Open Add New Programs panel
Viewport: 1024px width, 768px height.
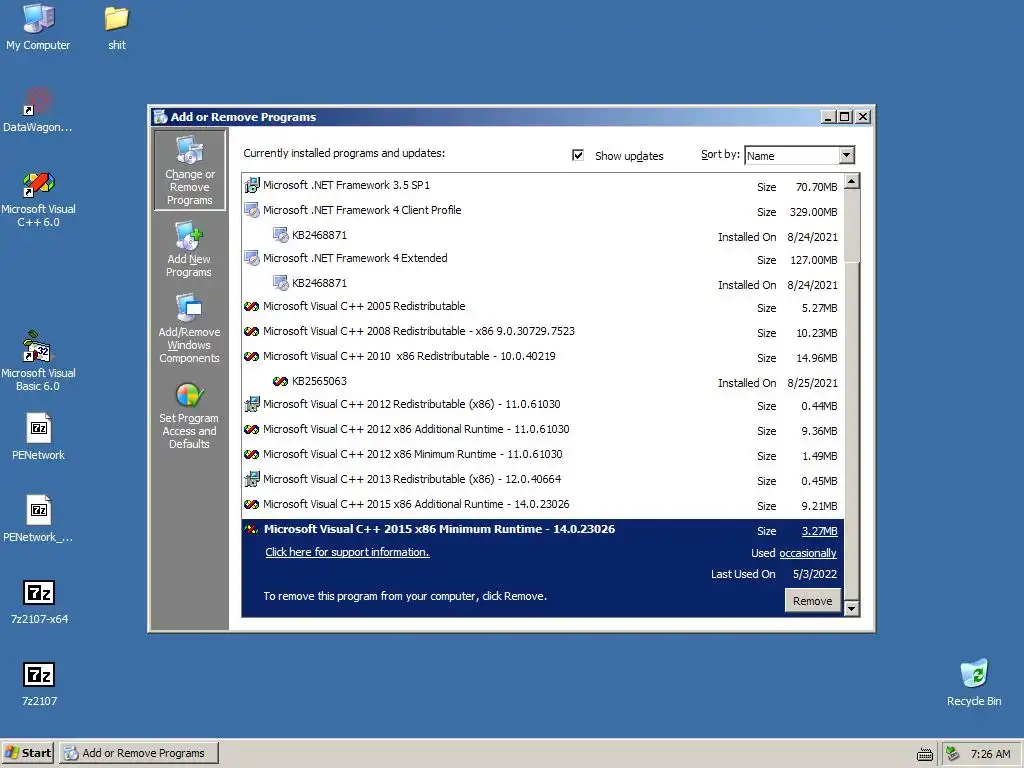pos(189,249)
